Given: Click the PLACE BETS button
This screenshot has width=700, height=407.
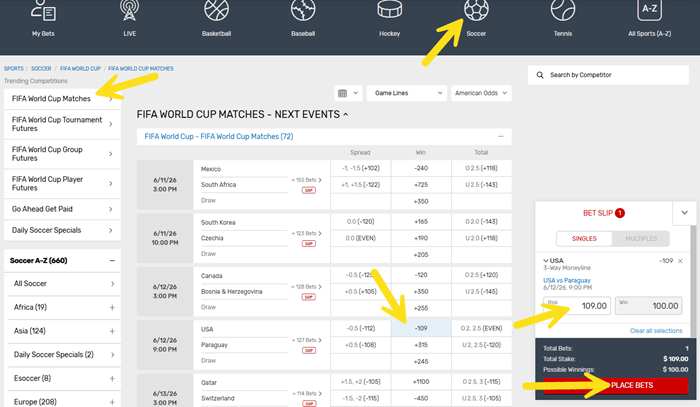Looking at the screenshot, I should (x=616, y=386).
